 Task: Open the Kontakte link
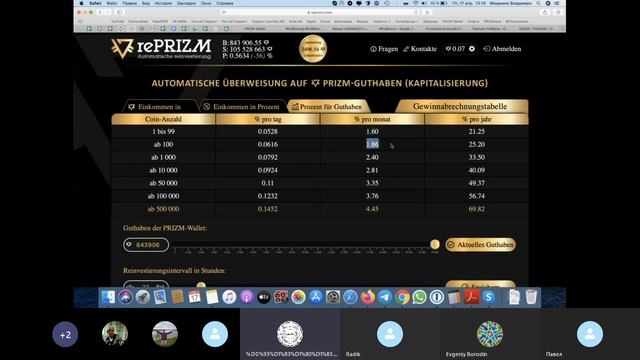tap(420, 49)
